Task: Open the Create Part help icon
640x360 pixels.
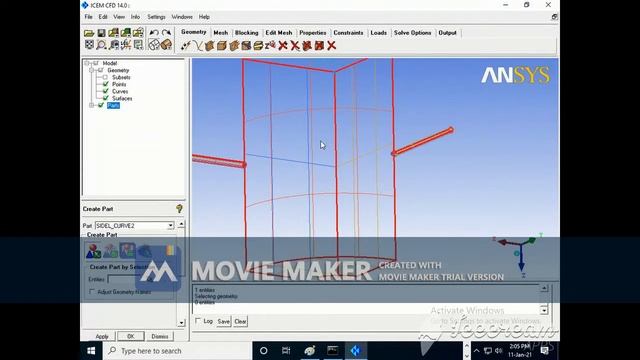Action: (179, 209)
